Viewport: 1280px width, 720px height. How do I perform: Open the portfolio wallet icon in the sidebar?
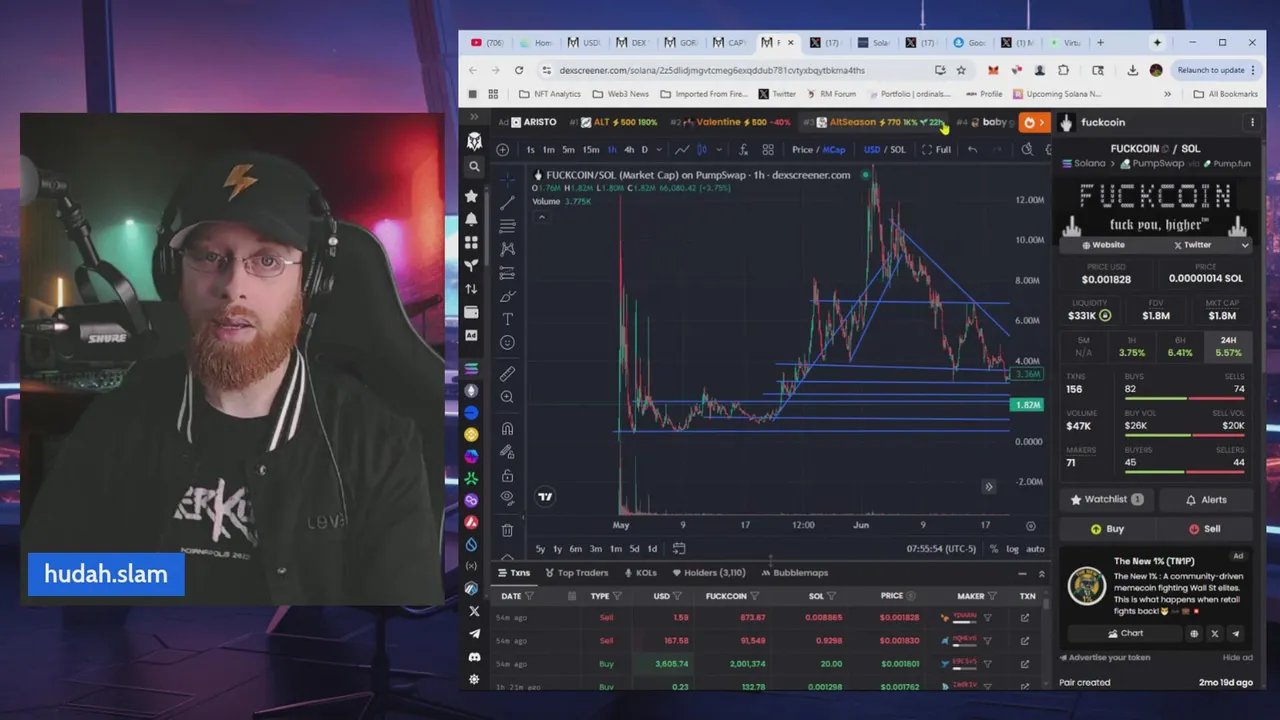(x=472, y=312)
